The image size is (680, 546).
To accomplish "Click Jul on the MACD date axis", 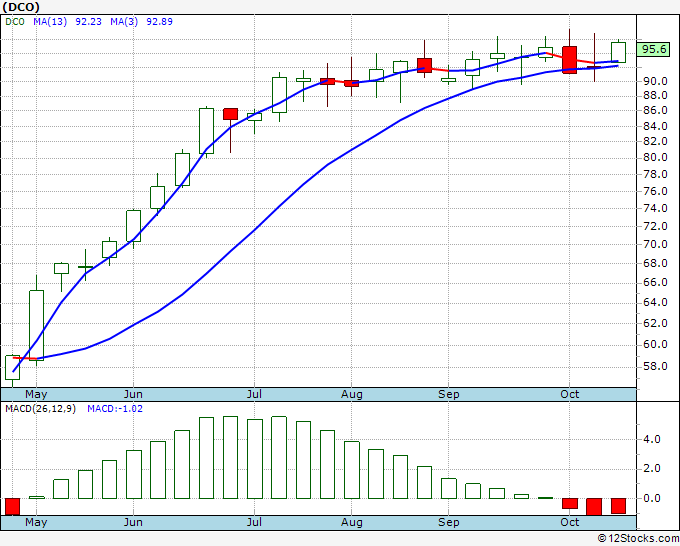I will (x=254, y=522).
